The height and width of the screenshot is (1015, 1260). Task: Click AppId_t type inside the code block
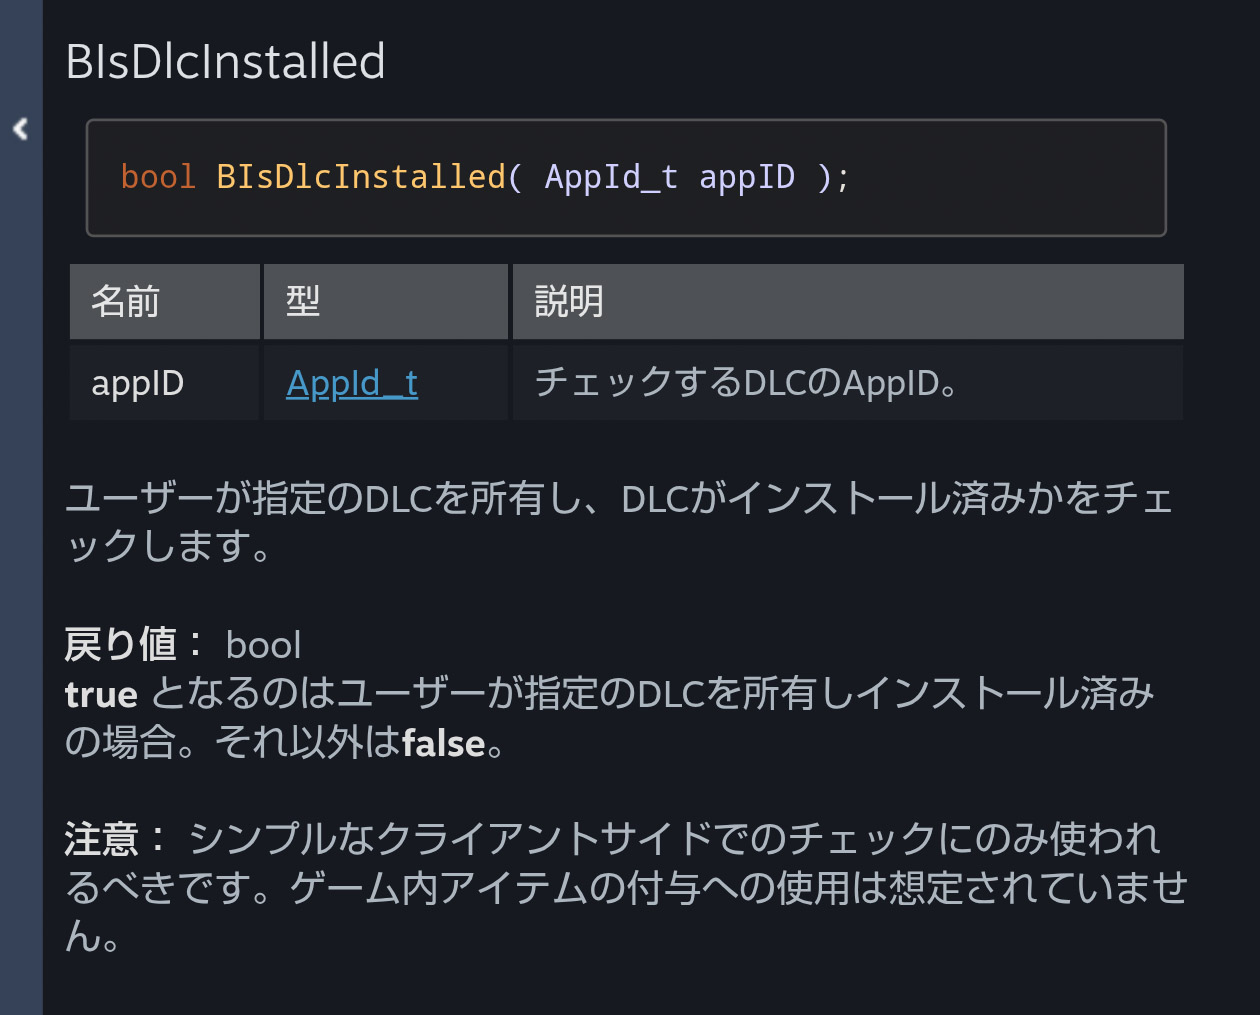611,177
